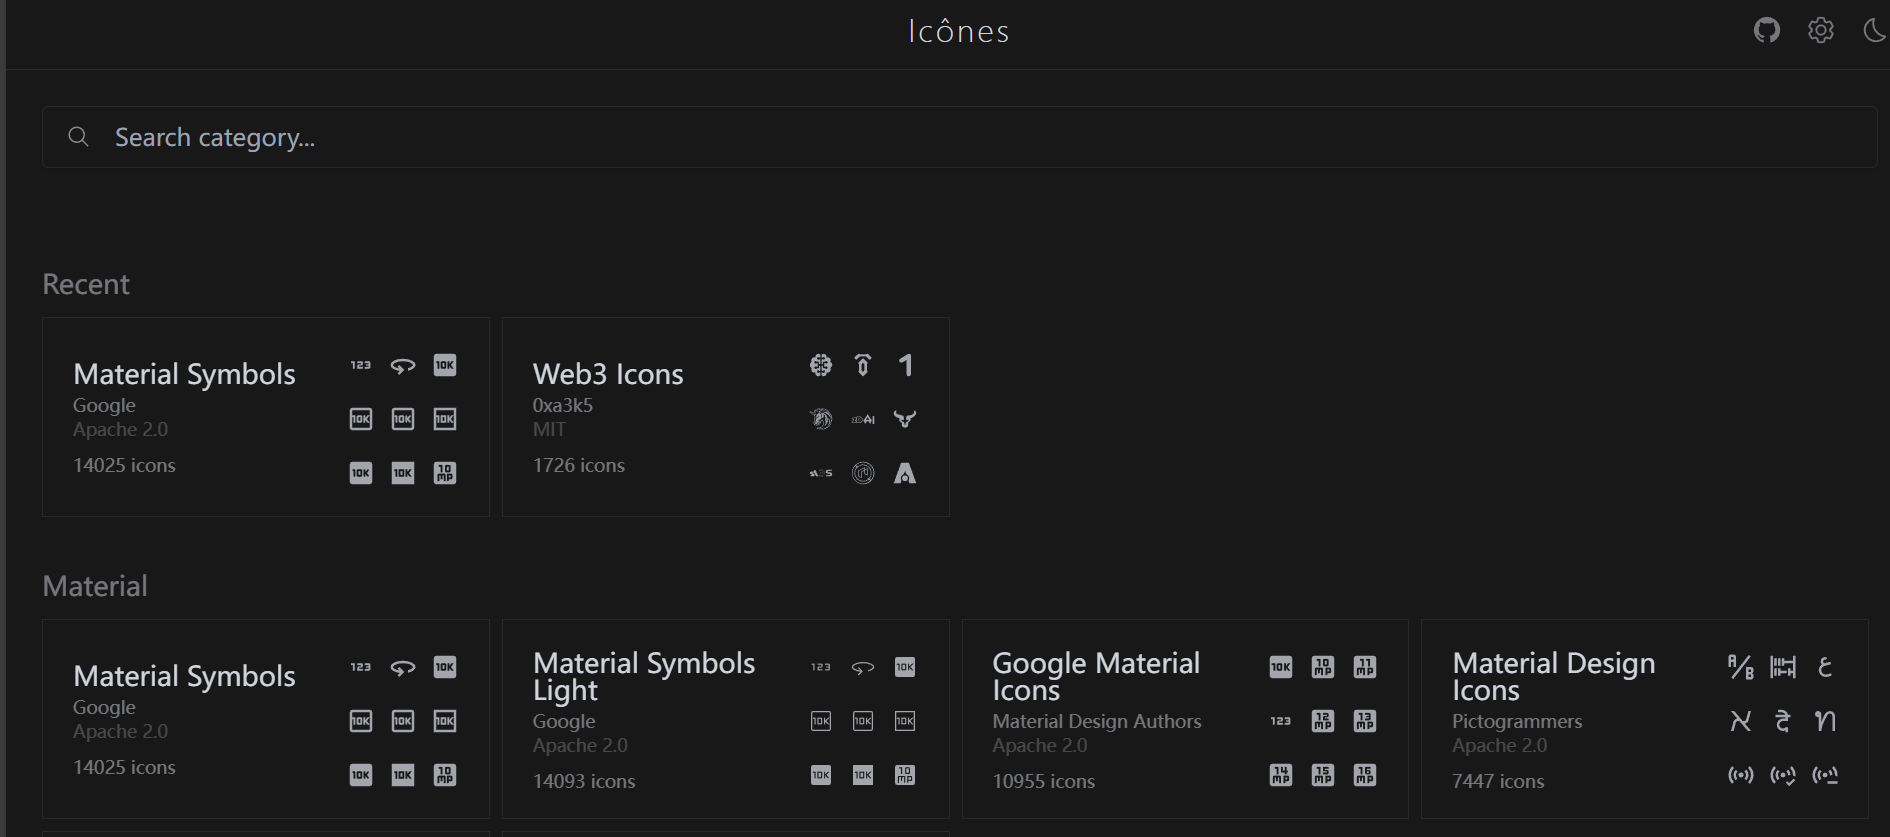Click the 10MP icon in Recent Material Symbols
This screenshot has width=1890, height=837.
pos(445,473)
